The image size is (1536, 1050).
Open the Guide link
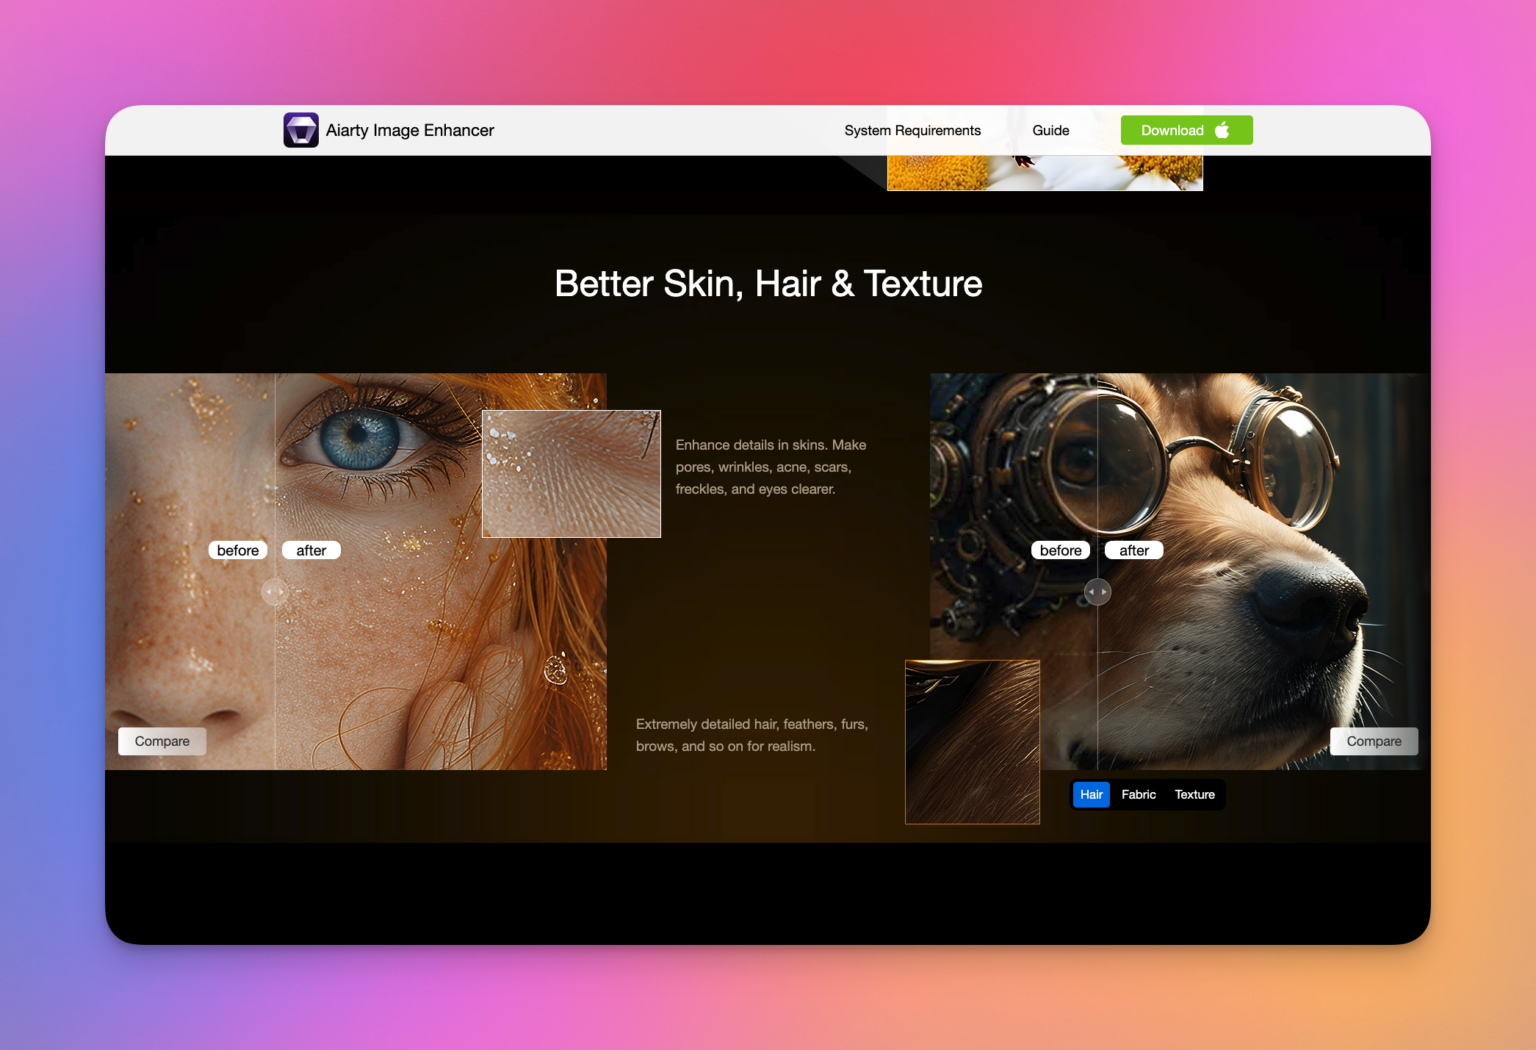coord(1051,131)
